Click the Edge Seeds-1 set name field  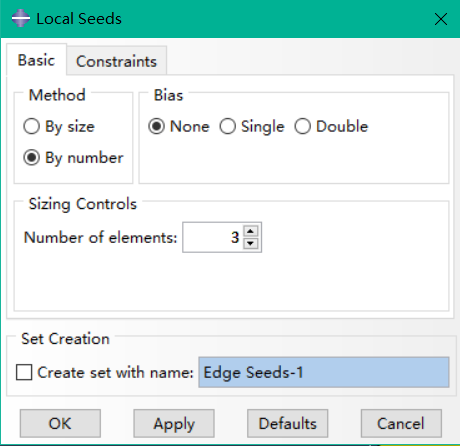point(324,372)
